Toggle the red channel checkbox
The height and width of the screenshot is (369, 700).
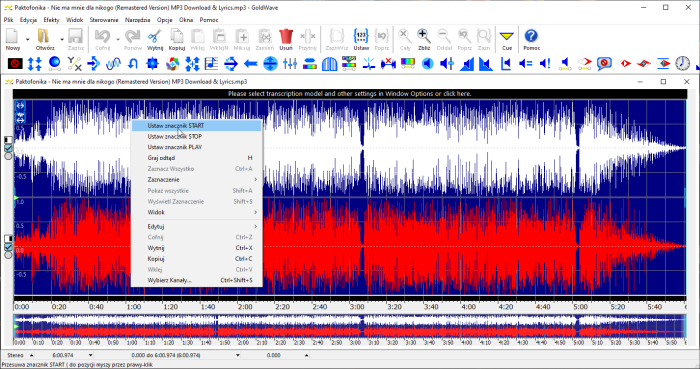pyautogui.click(x=8, y=247)
